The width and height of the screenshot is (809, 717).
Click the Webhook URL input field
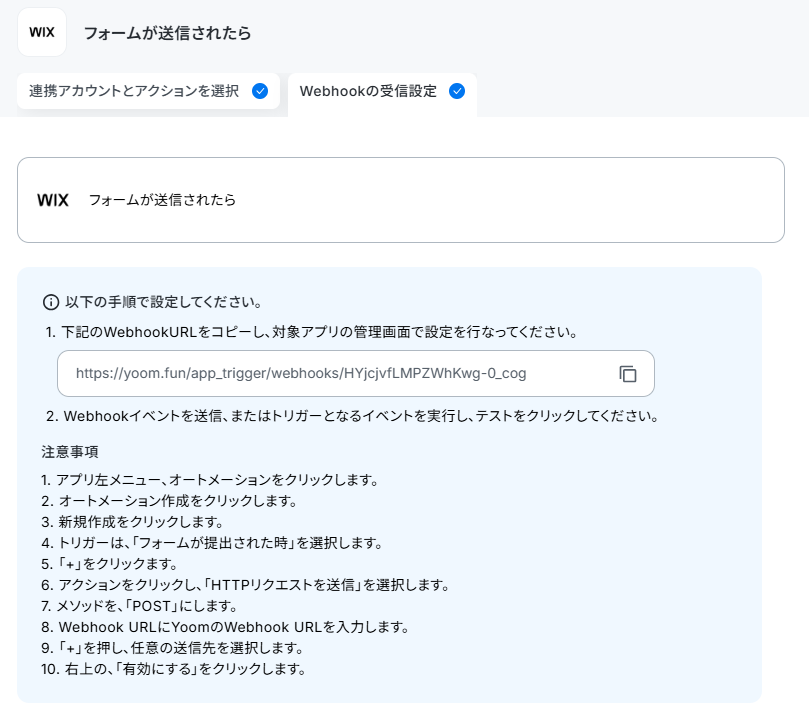coord(355,373)
